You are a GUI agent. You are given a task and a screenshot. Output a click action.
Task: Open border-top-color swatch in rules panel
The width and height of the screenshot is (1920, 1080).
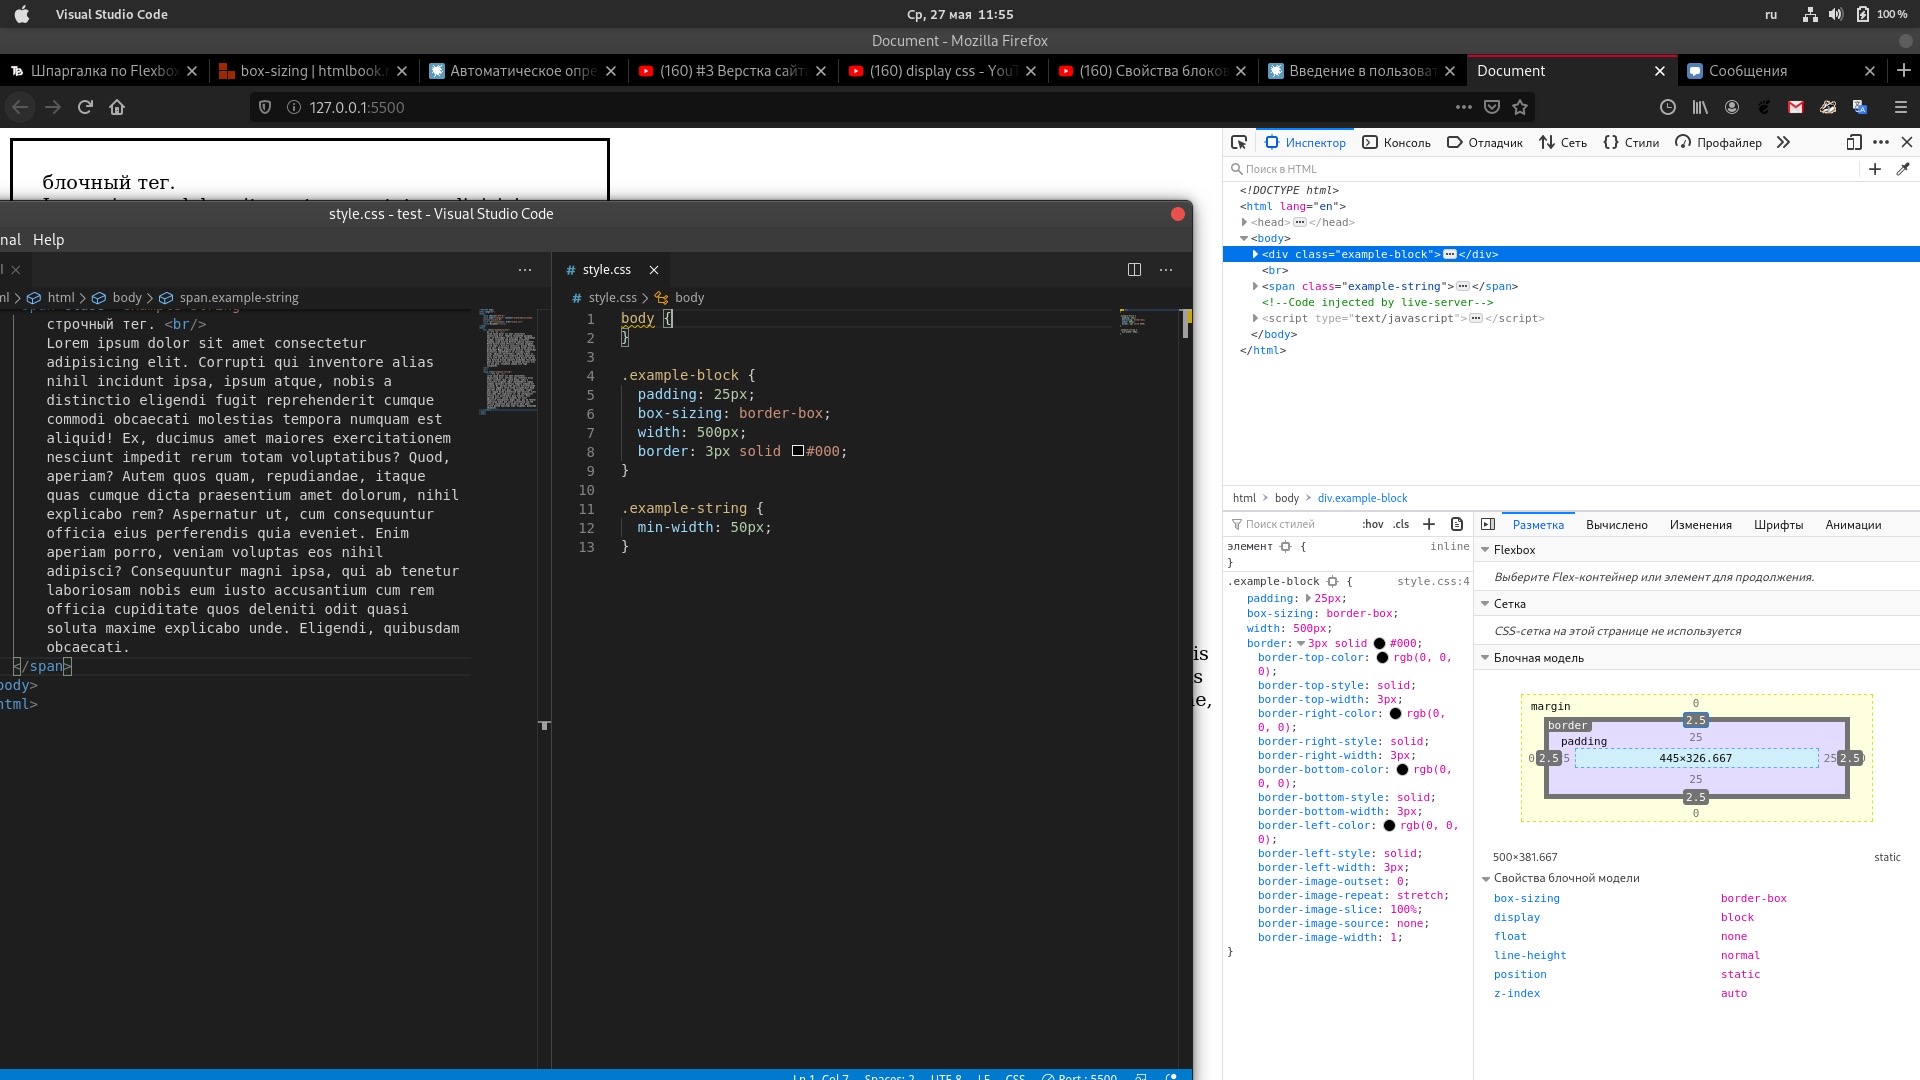[1382, 658]
